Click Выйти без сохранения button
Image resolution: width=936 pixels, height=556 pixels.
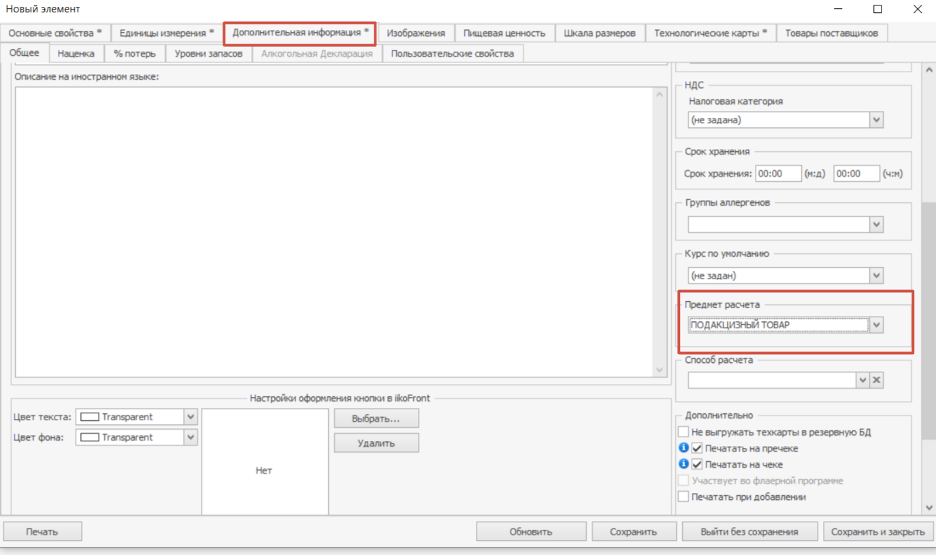click(x=749, y=531)
